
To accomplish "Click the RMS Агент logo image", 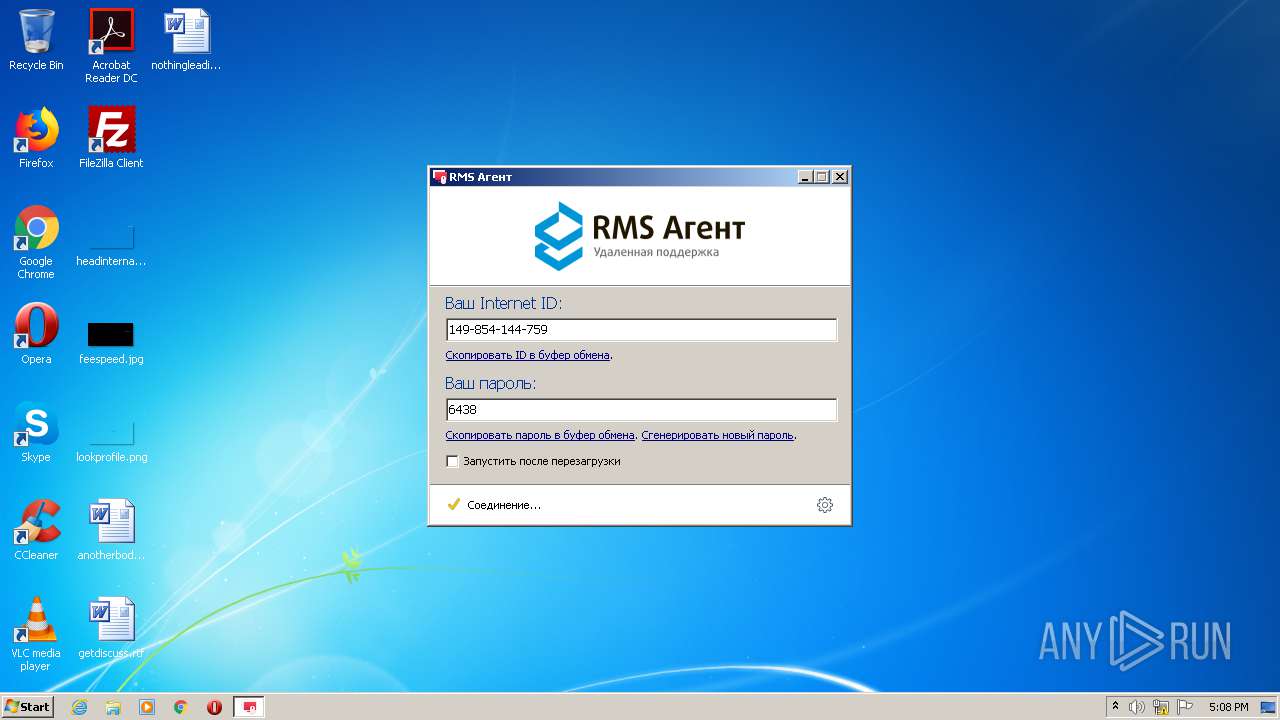I will 640,236.
